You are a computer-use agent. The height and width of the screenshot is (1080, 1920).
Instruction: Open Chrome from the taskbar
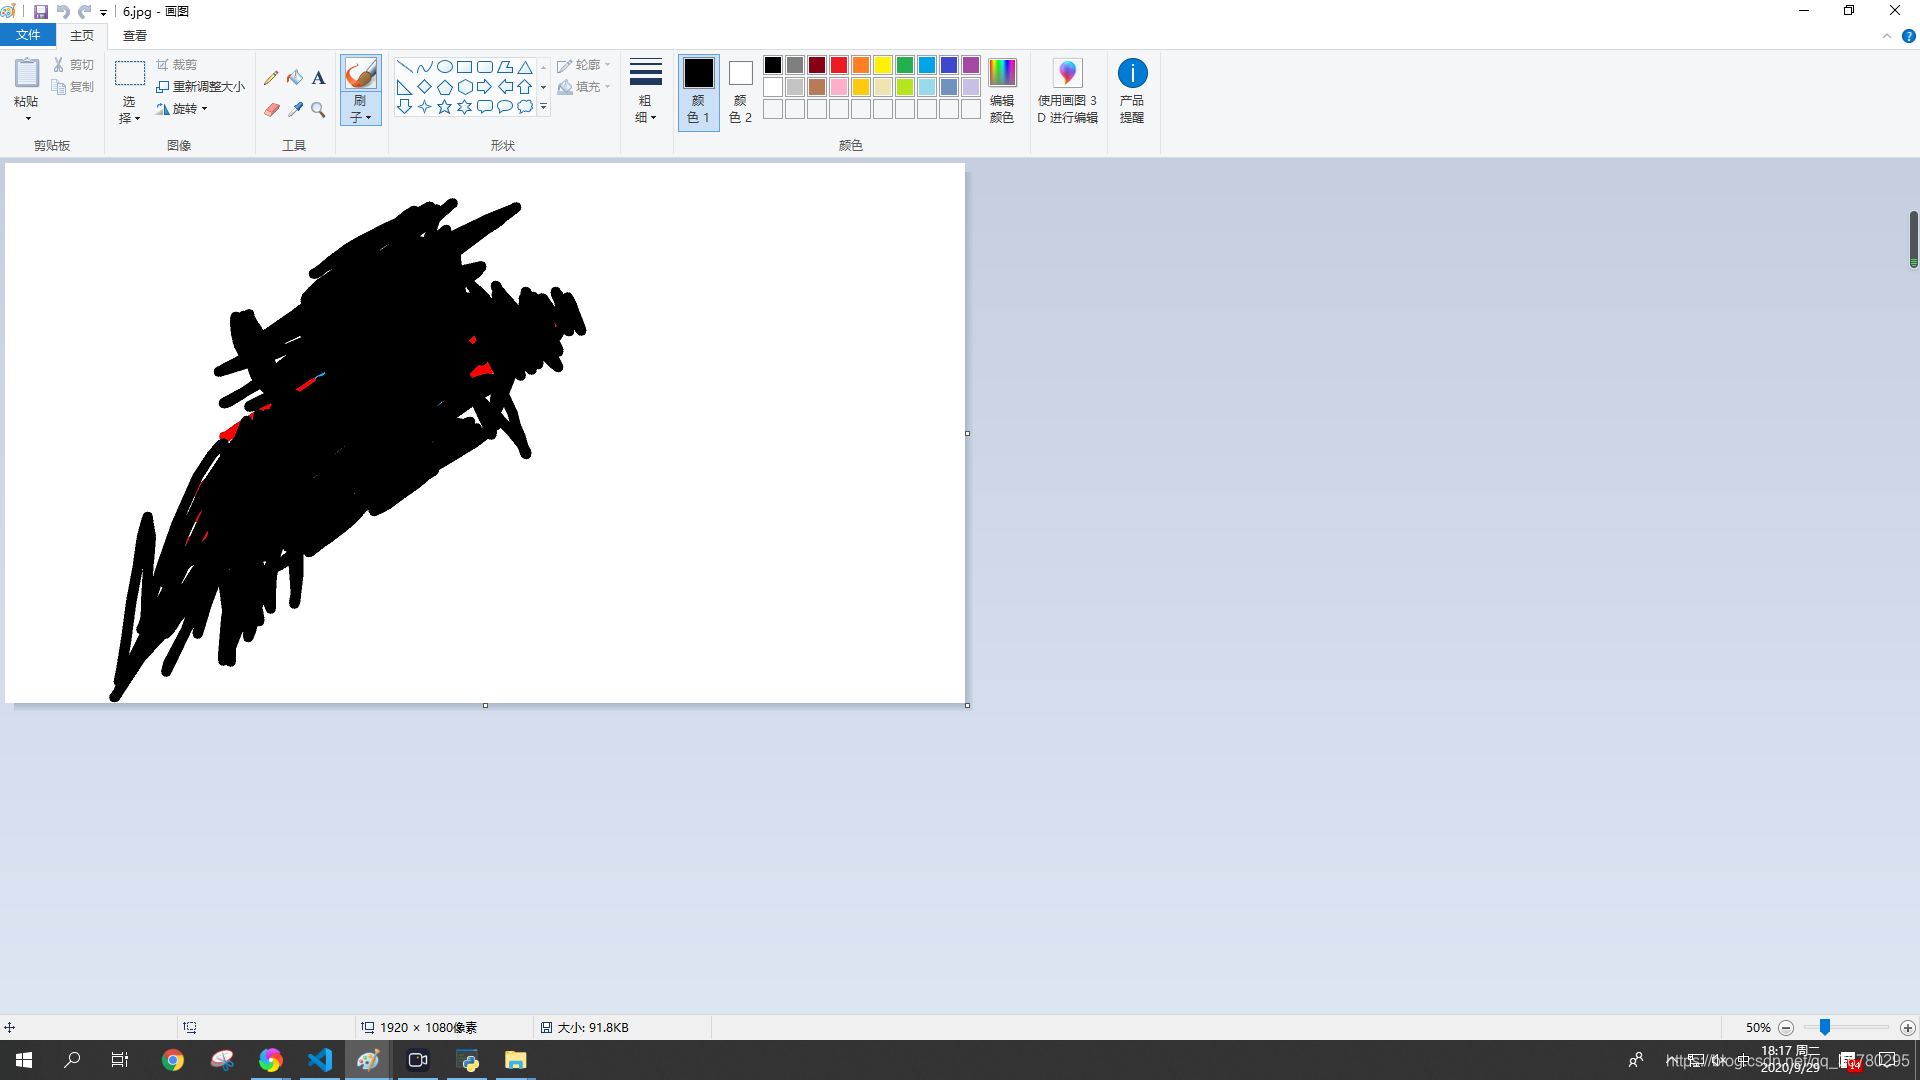point(173,1060)
